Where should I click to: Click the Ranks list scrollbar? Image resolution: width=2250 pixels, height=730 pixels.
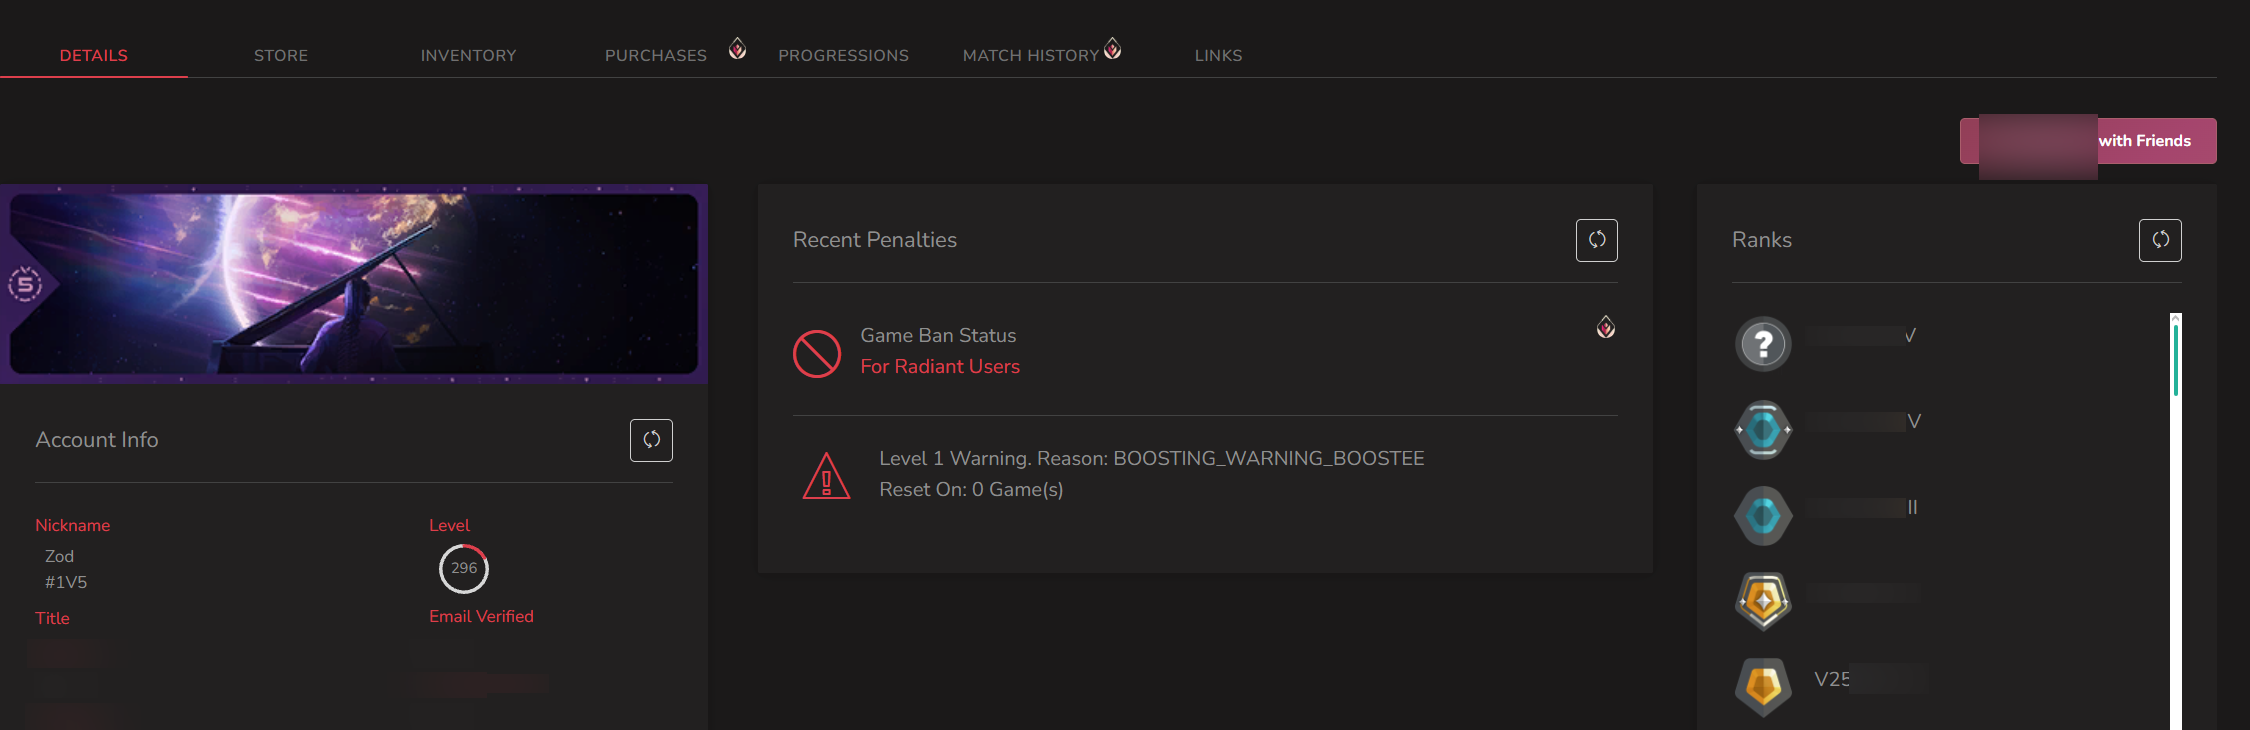(x=2175, y=520)
